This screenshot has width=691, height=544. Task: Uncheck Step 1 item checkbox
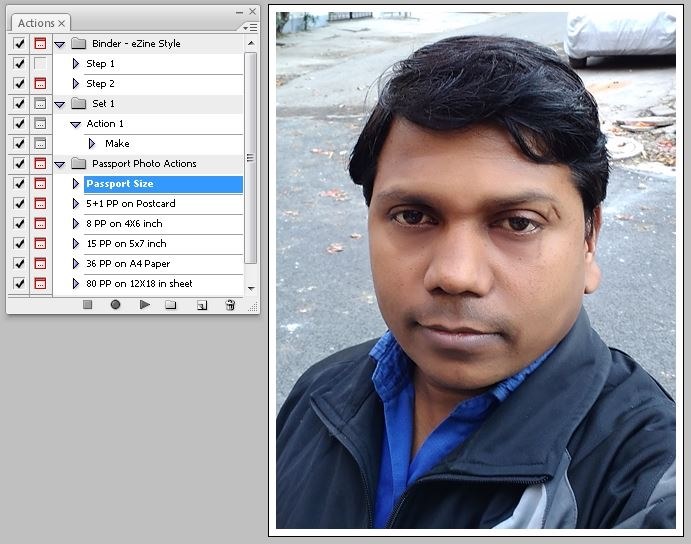pos(19,63)
